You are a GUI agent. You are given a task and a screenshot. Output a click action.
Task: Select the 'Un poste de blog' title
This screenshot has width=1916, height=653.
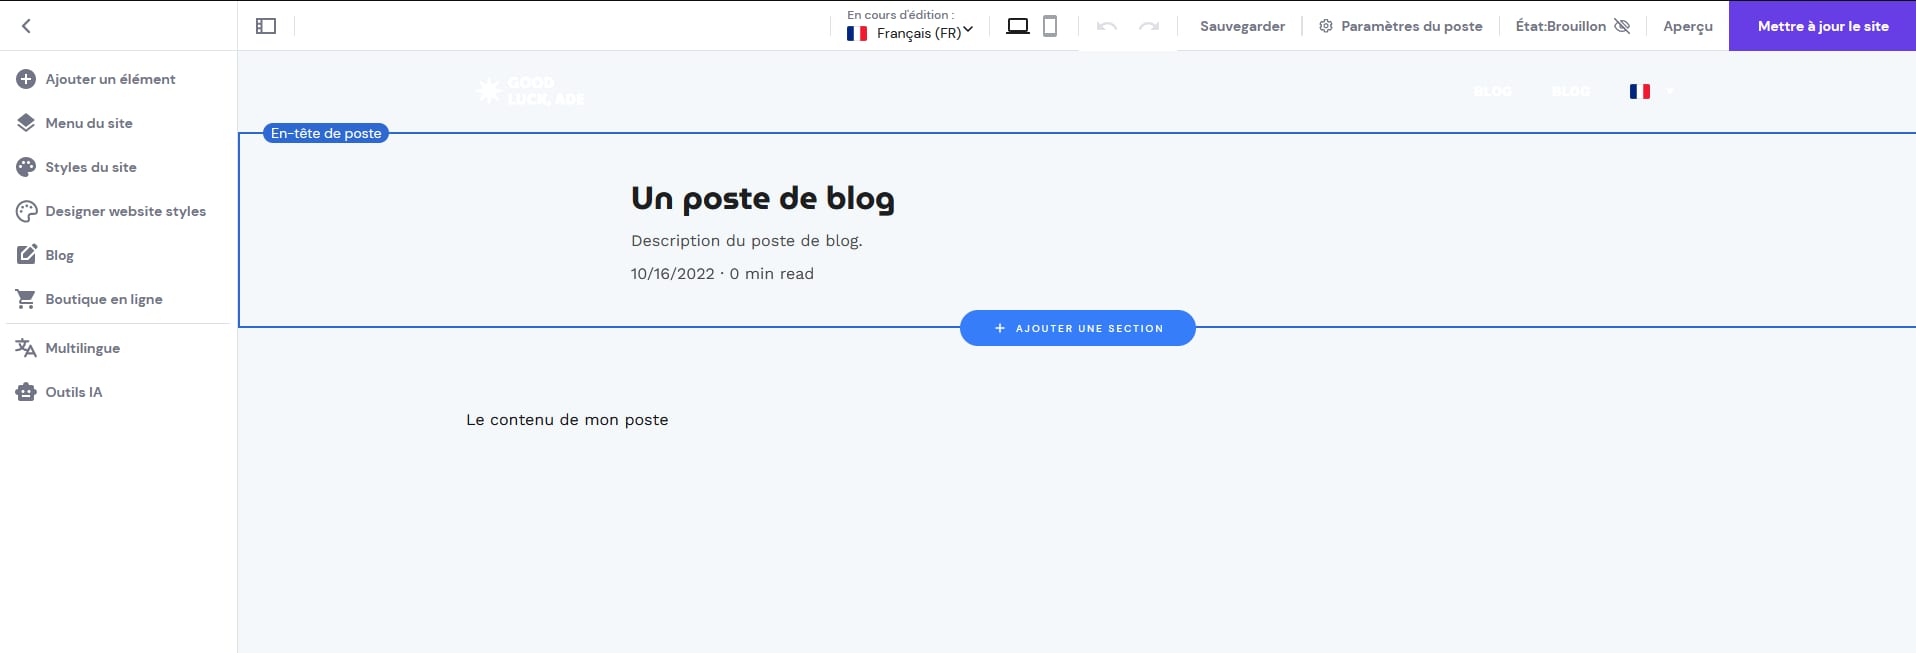point(762,198)
